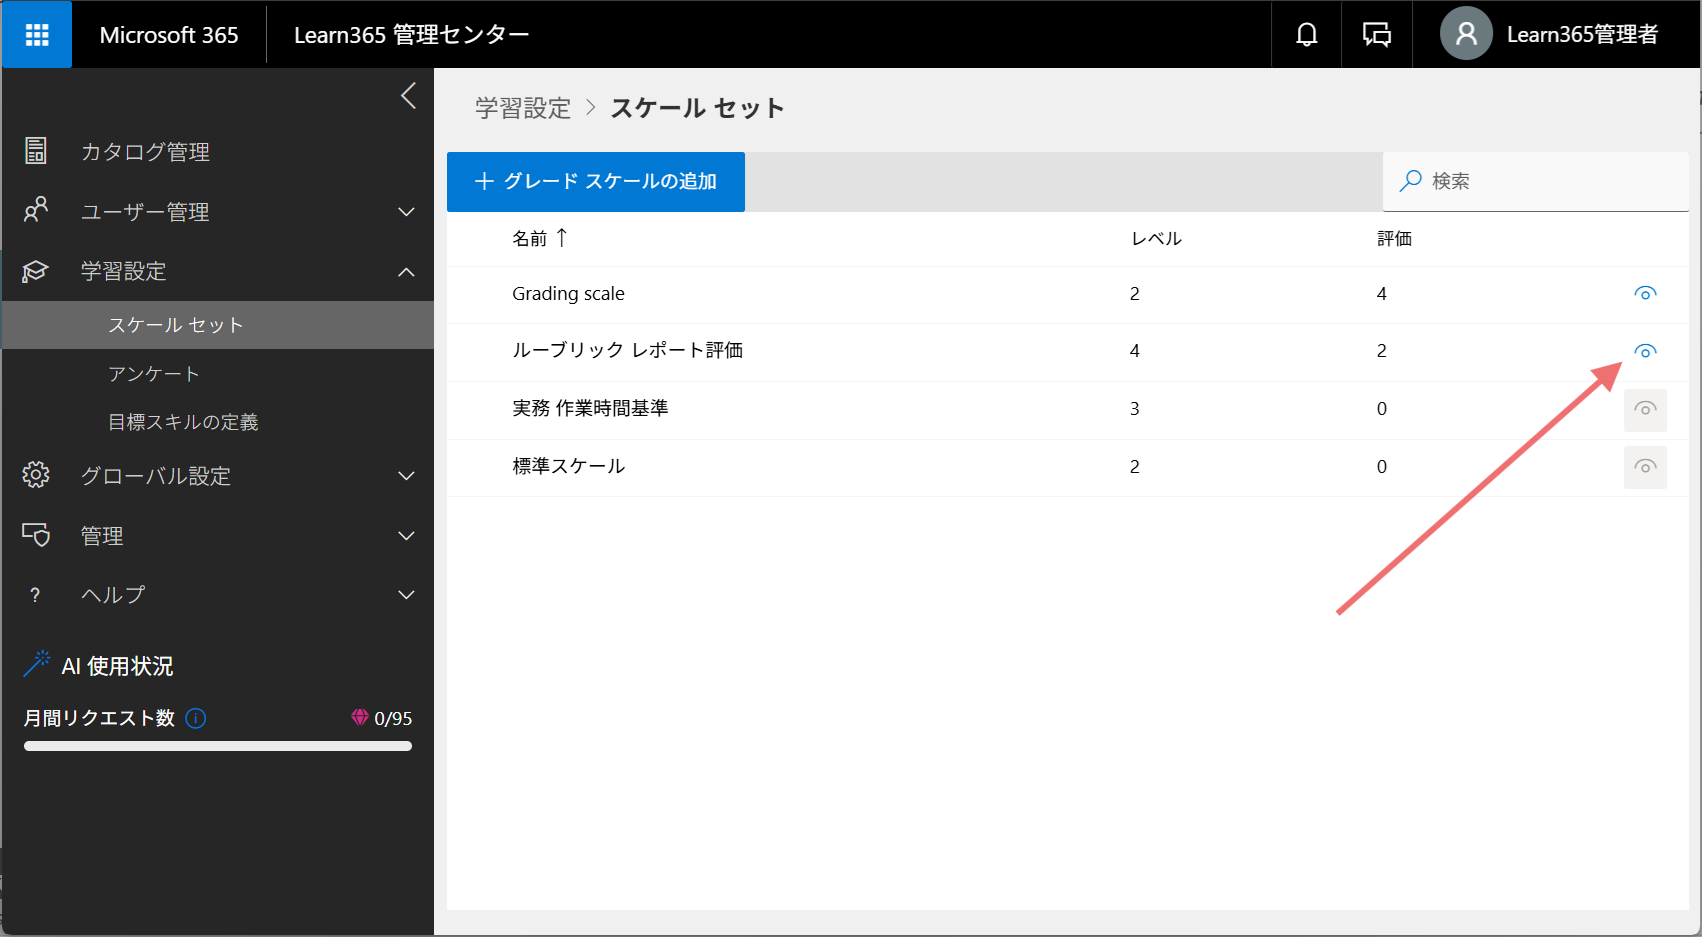The height and width of the screenshot is (937, 1702).
Task: Click the 0/95 request count
Action: pyautogui.click(x=393, y=718)
